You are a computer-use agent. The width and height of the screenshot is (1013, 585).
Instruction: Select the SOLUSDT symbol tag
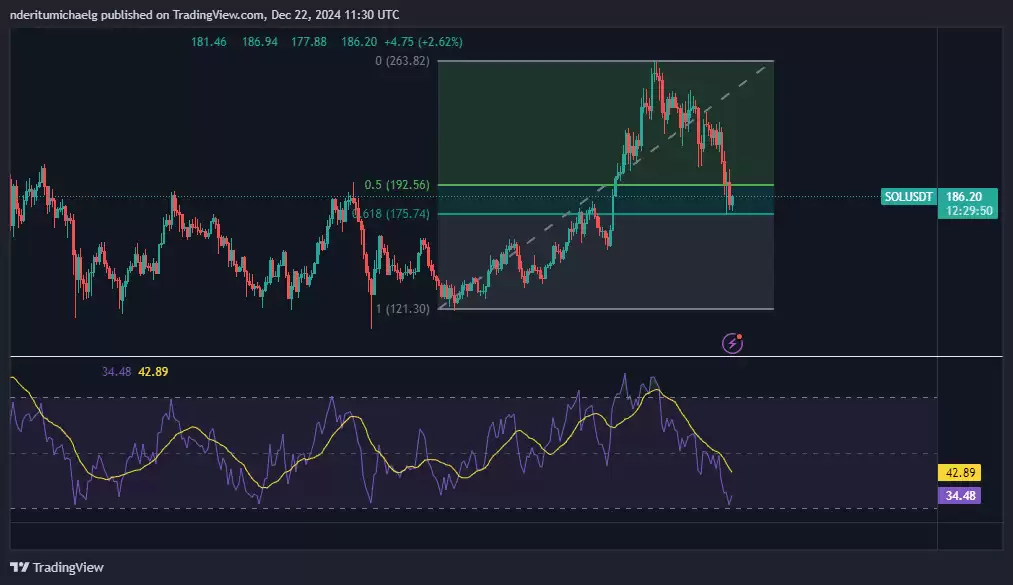(909, 197)
